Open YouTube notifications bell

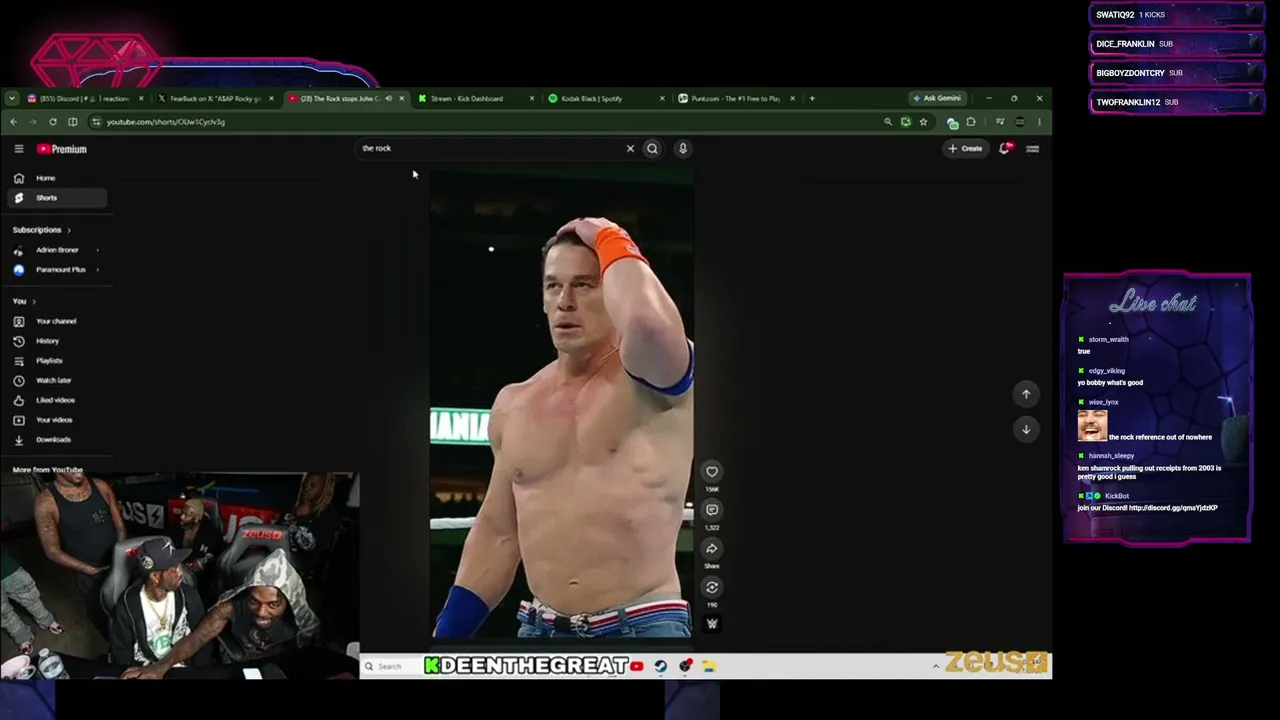pyautogui.click(x=1006, y=149)
